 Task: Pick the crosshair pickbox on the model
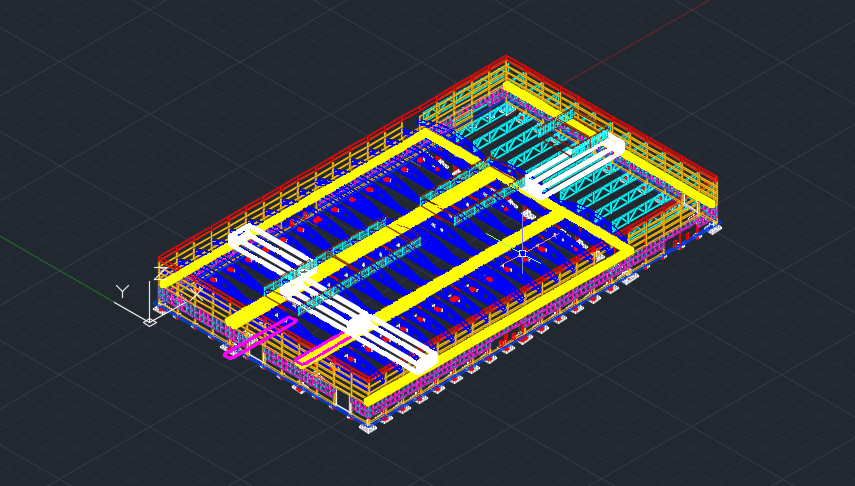522,253
